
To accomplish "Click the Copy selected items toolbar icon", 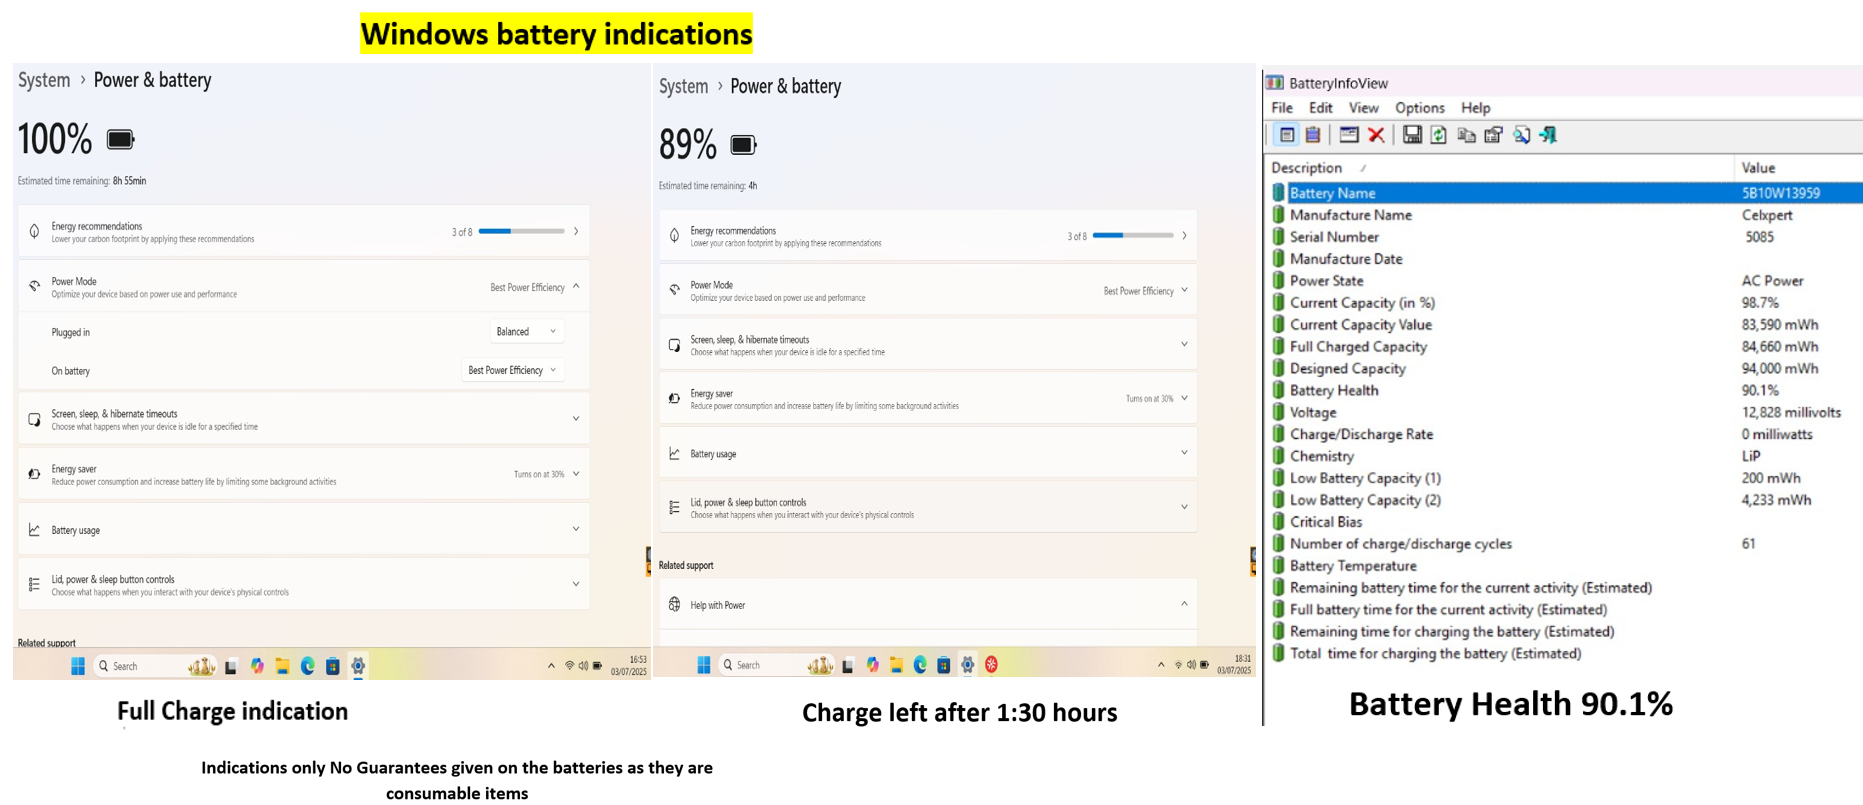I will [1467, 135].
